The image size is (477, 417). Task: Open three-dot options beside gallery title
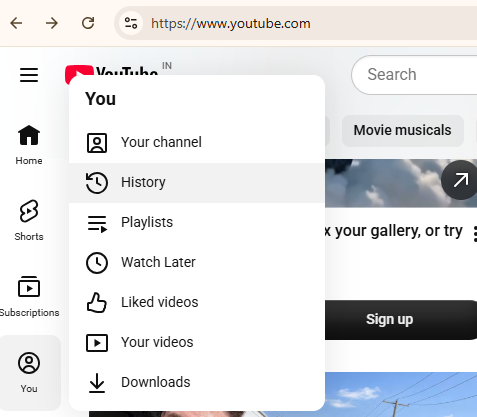pyautogui.click(x=475, y=234)
